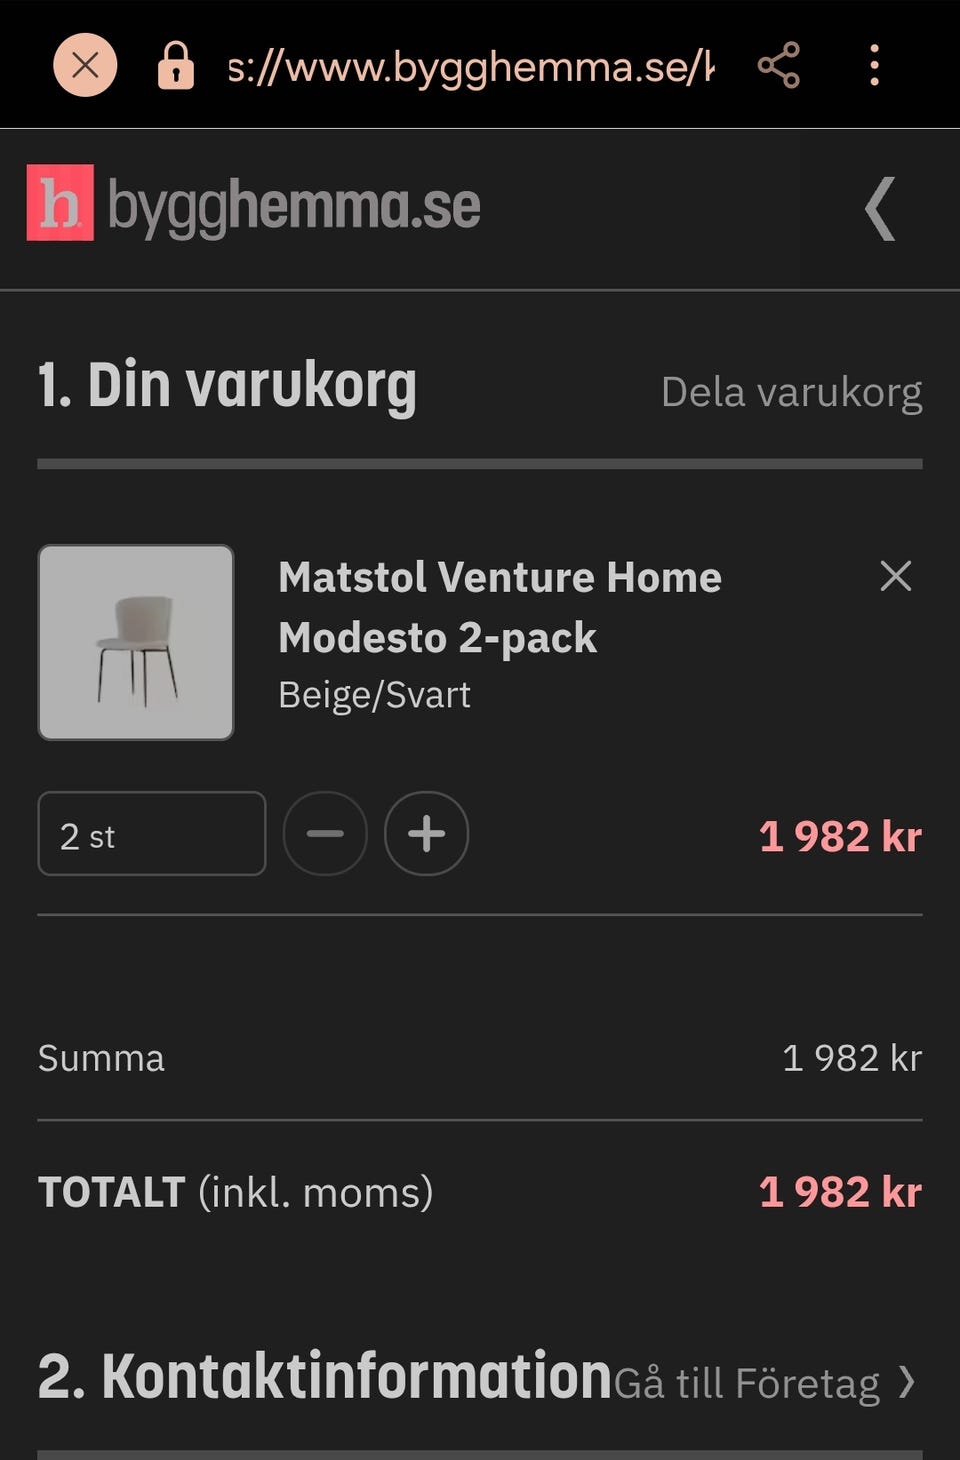Image resolution: width=960 pixels, height=1460 pixels.
Task: Open the browser three-dot menu
Action: point(874,66)
